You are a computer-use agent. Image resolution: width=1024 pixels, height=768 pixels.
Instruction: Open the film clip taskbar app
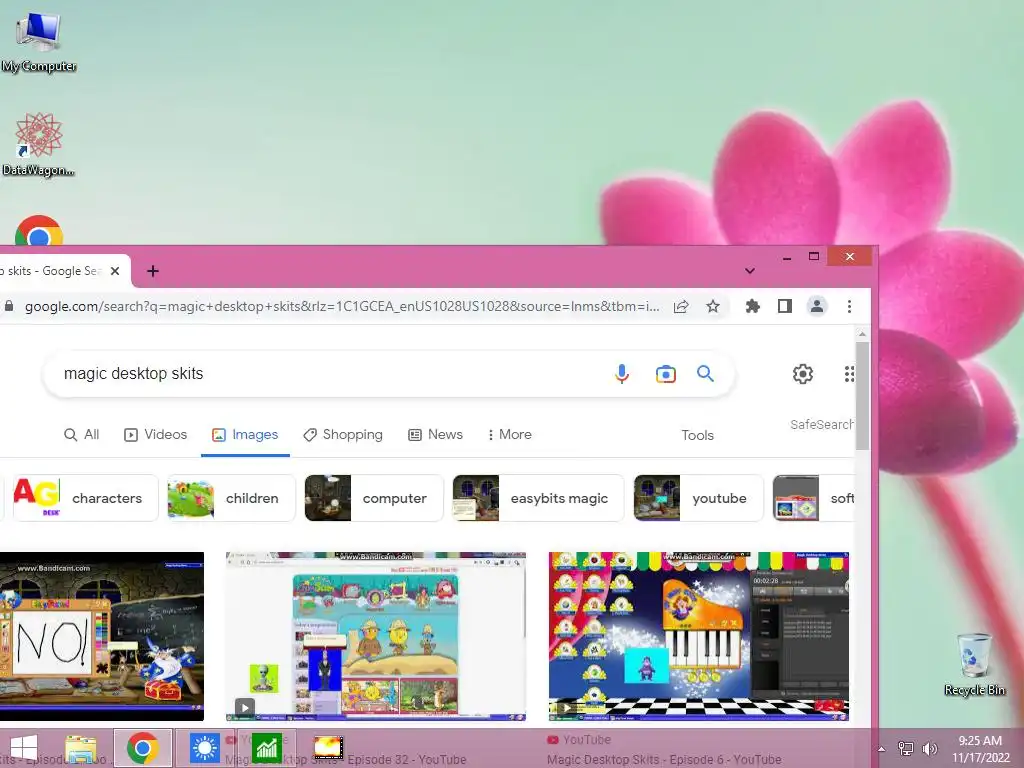tap(328, 748)
